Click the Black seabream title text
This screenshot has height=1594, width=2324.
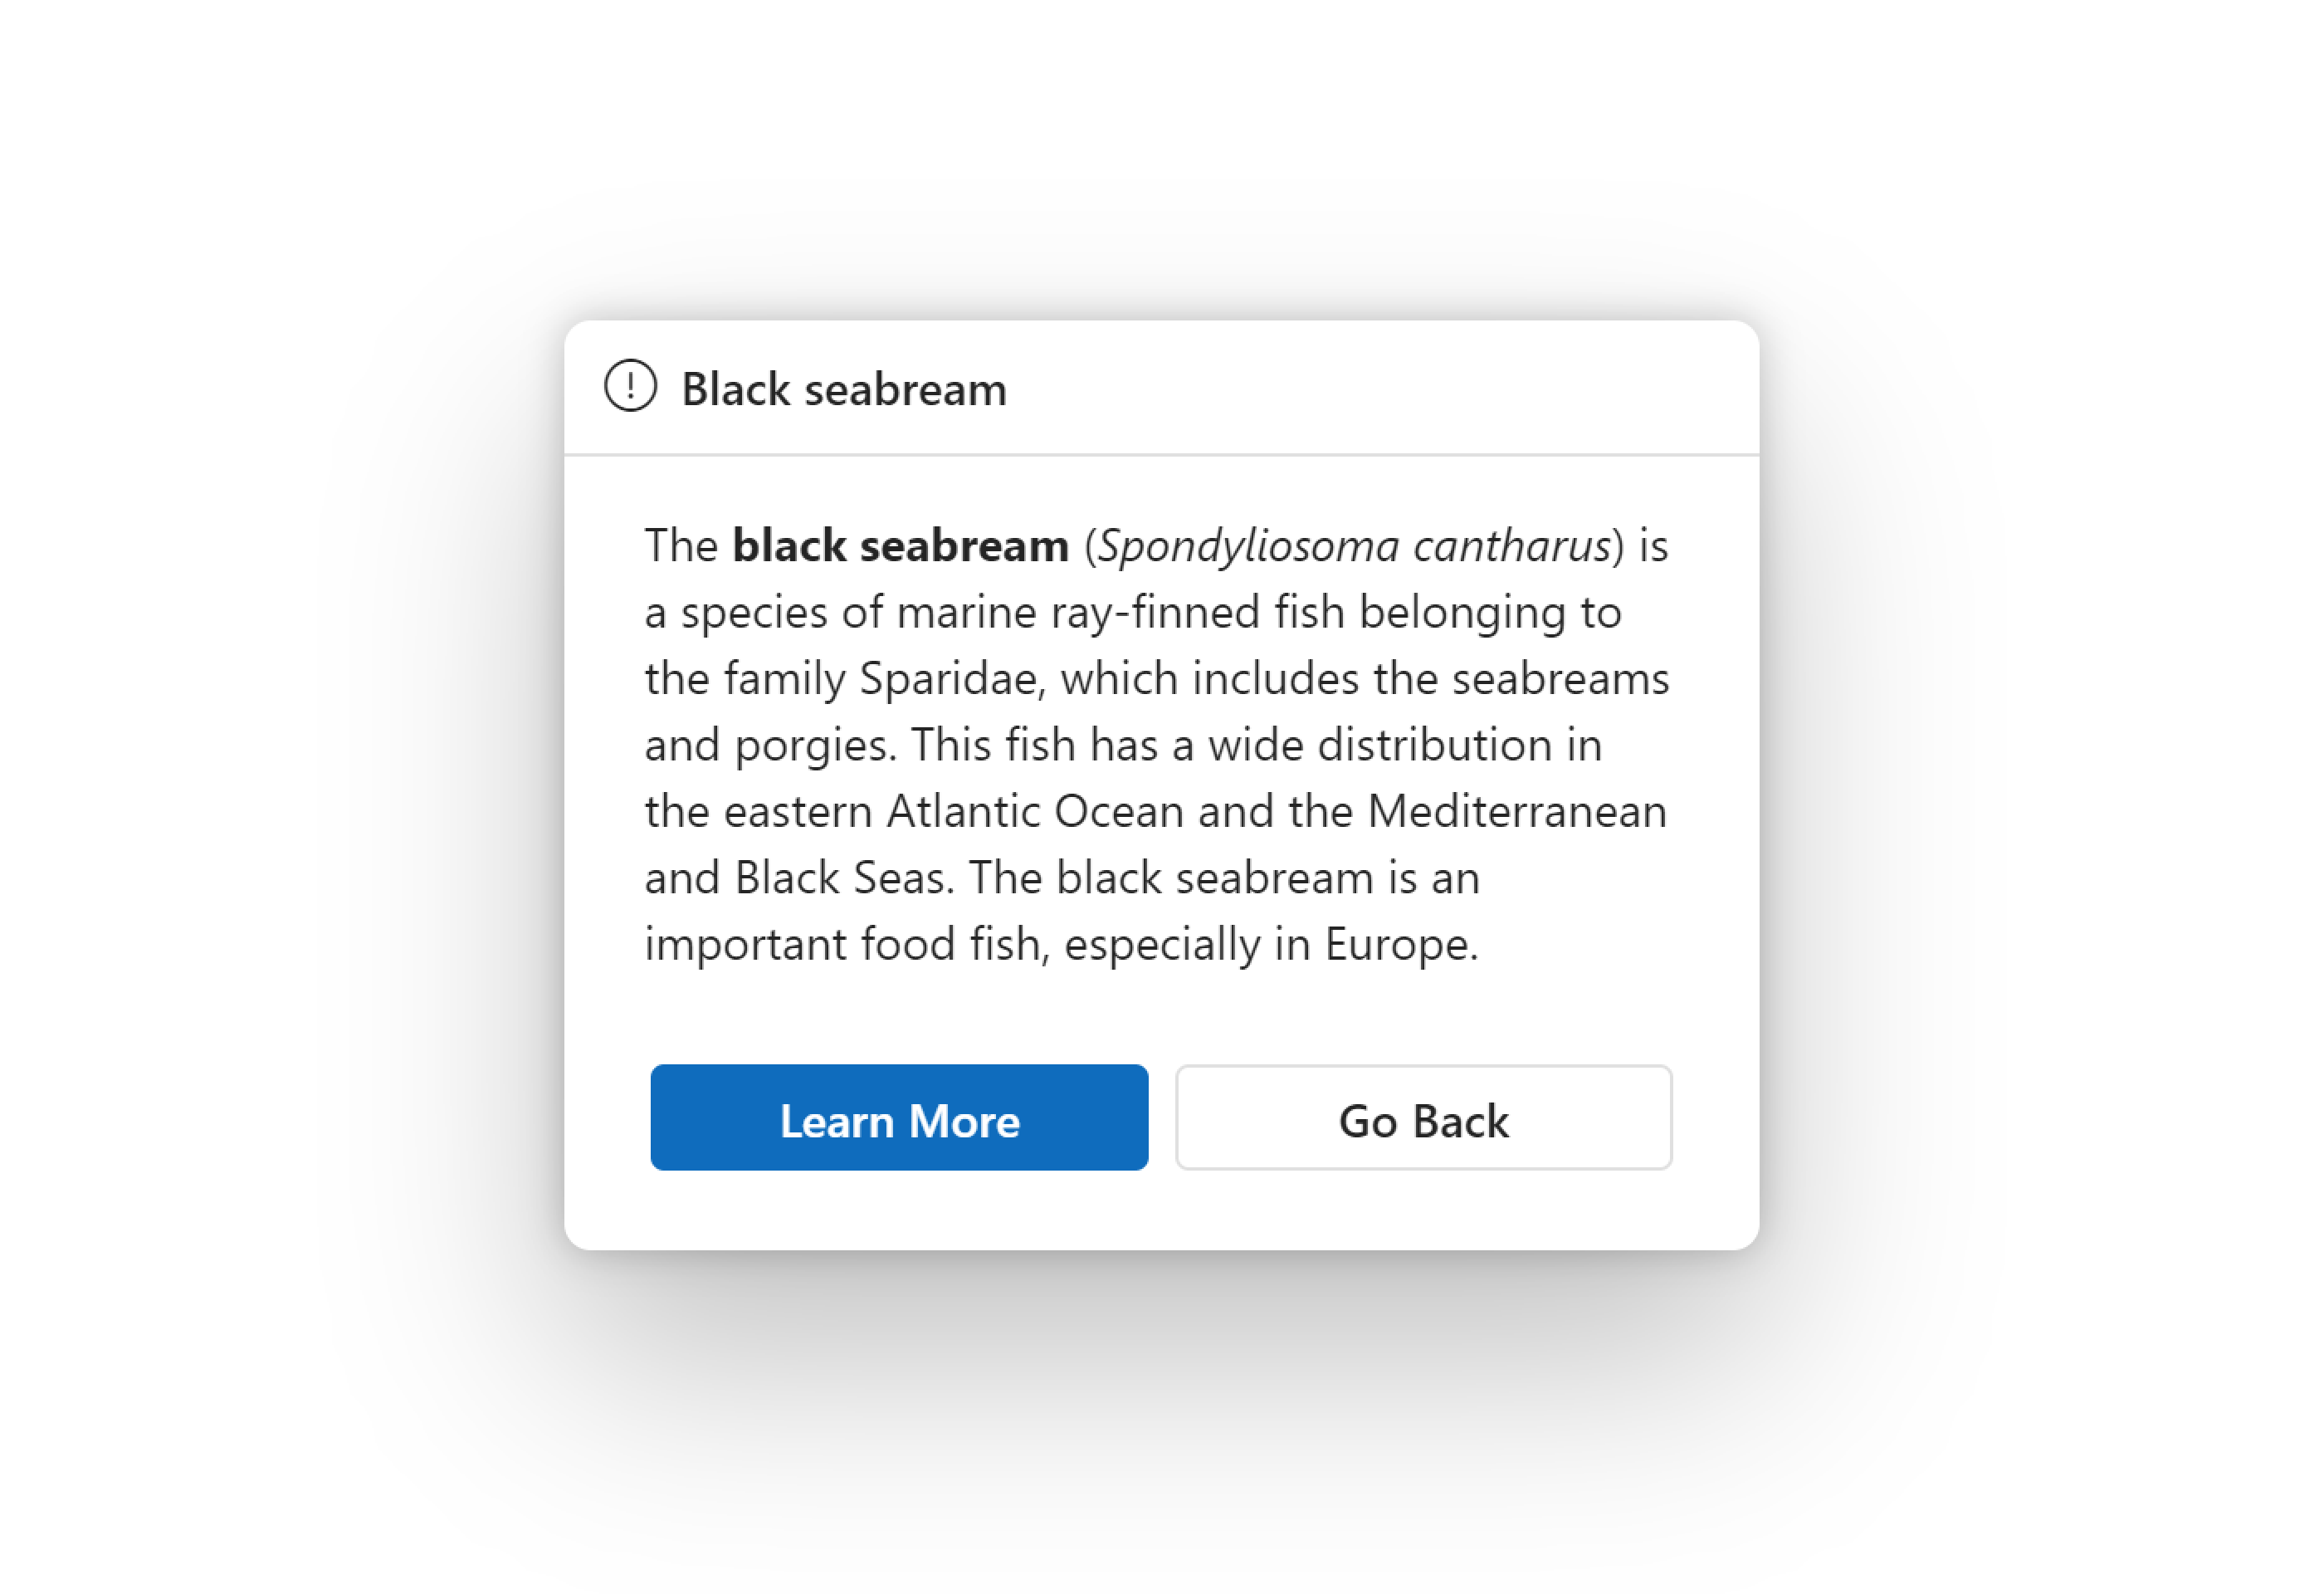point(843,389)
